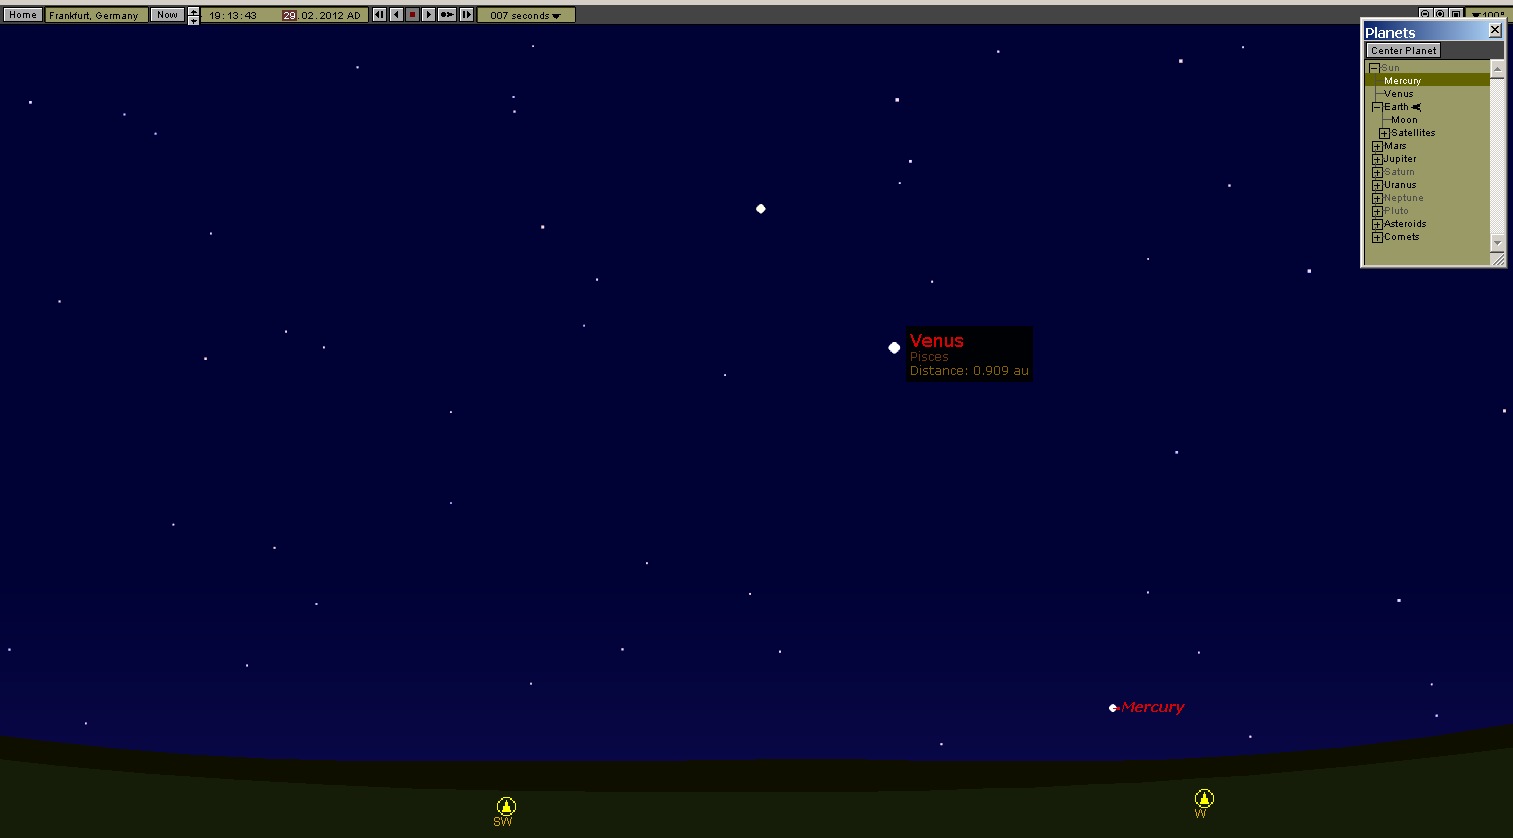Collapse the Earth tree node
Viewport: 1513px width, 838px height.
(1377, 107)
